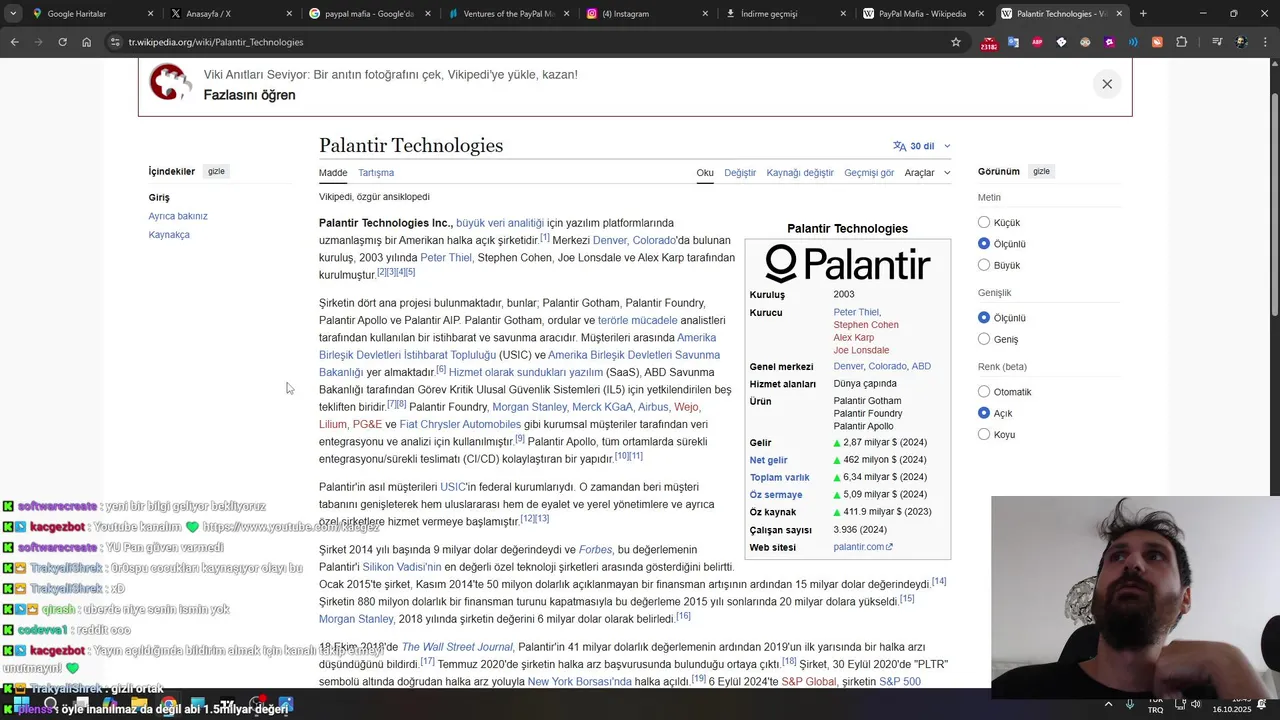This screenshot has width=1280, height=720.
Task: Click the Fazlasını öğren banner link
Action: [249, 95]
